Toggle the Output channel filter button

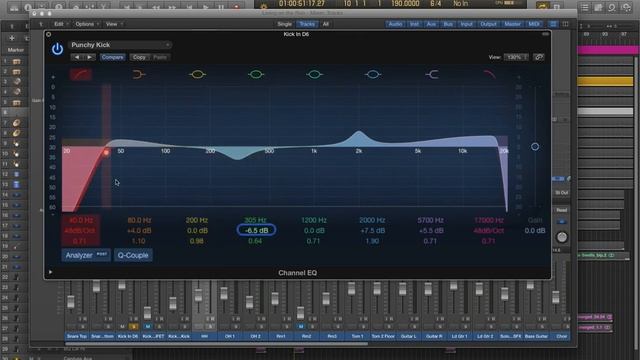point(489,24)
